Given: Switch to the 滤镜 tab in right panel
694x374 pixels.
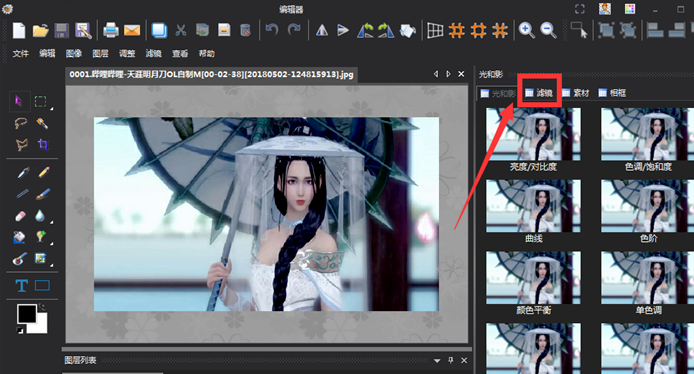Looking at the screenshot, I should point(539,93).
